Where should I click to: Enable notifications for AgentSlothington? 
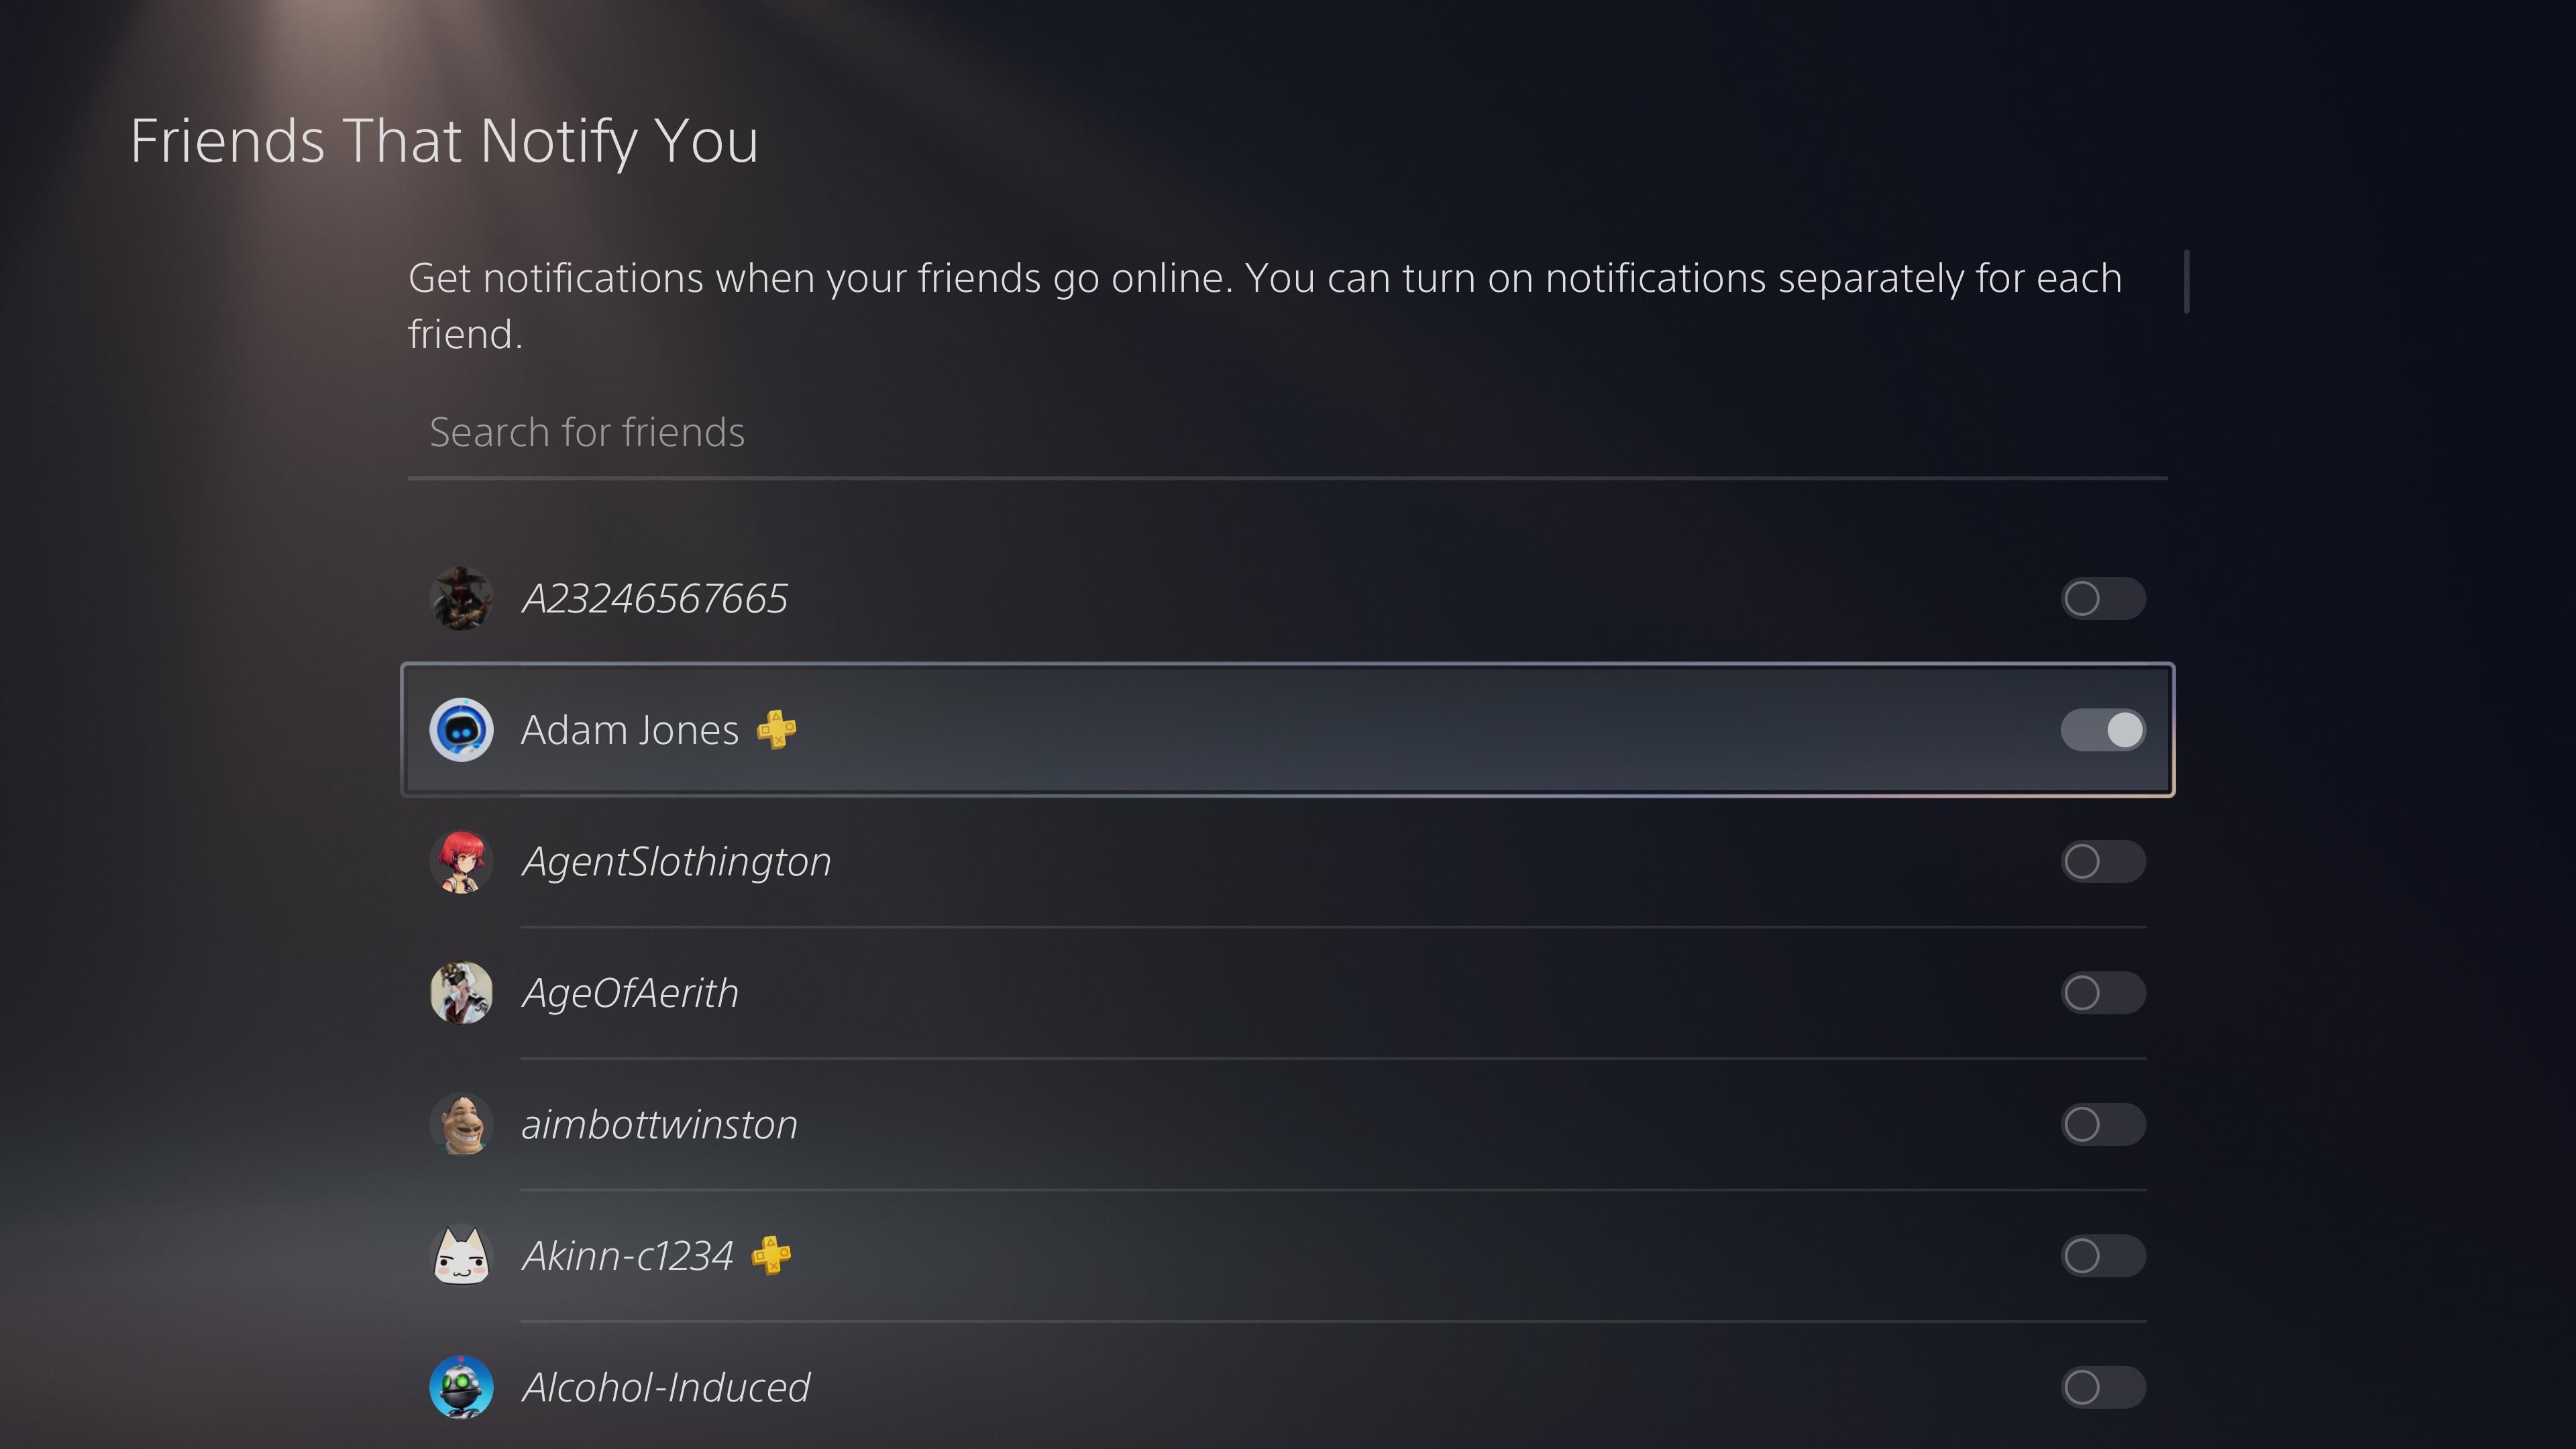2102,861
